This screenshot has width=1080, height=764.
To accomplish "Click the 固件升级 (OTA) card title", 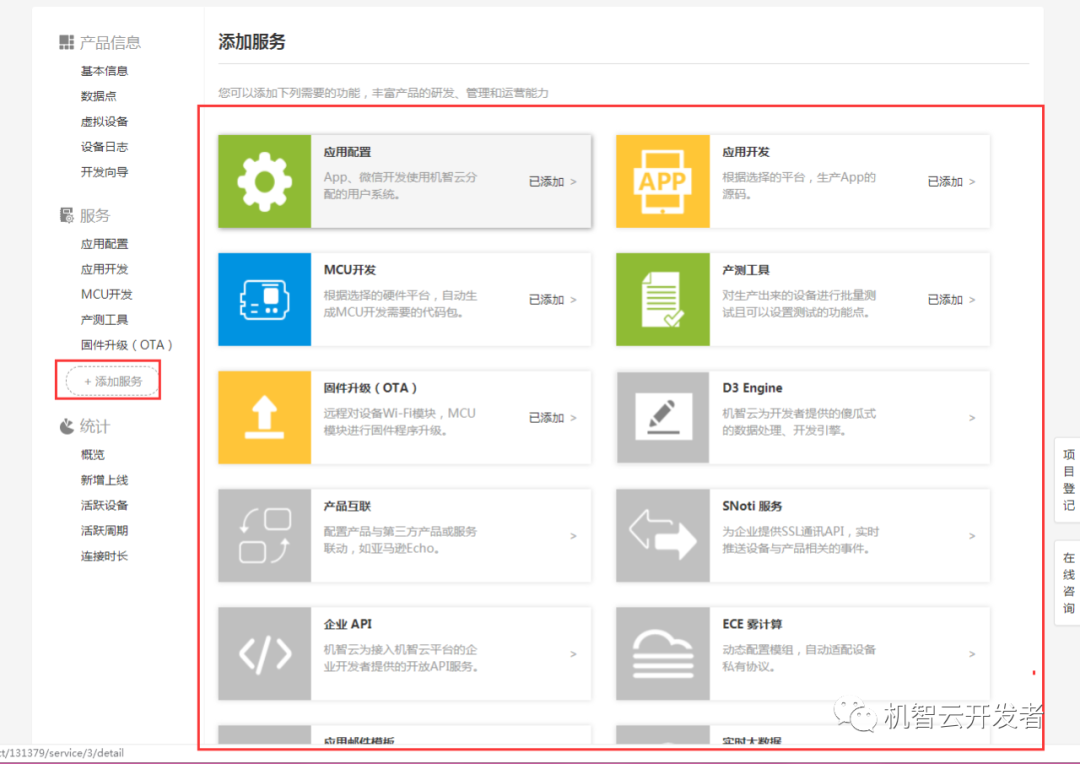I will 371,388.
